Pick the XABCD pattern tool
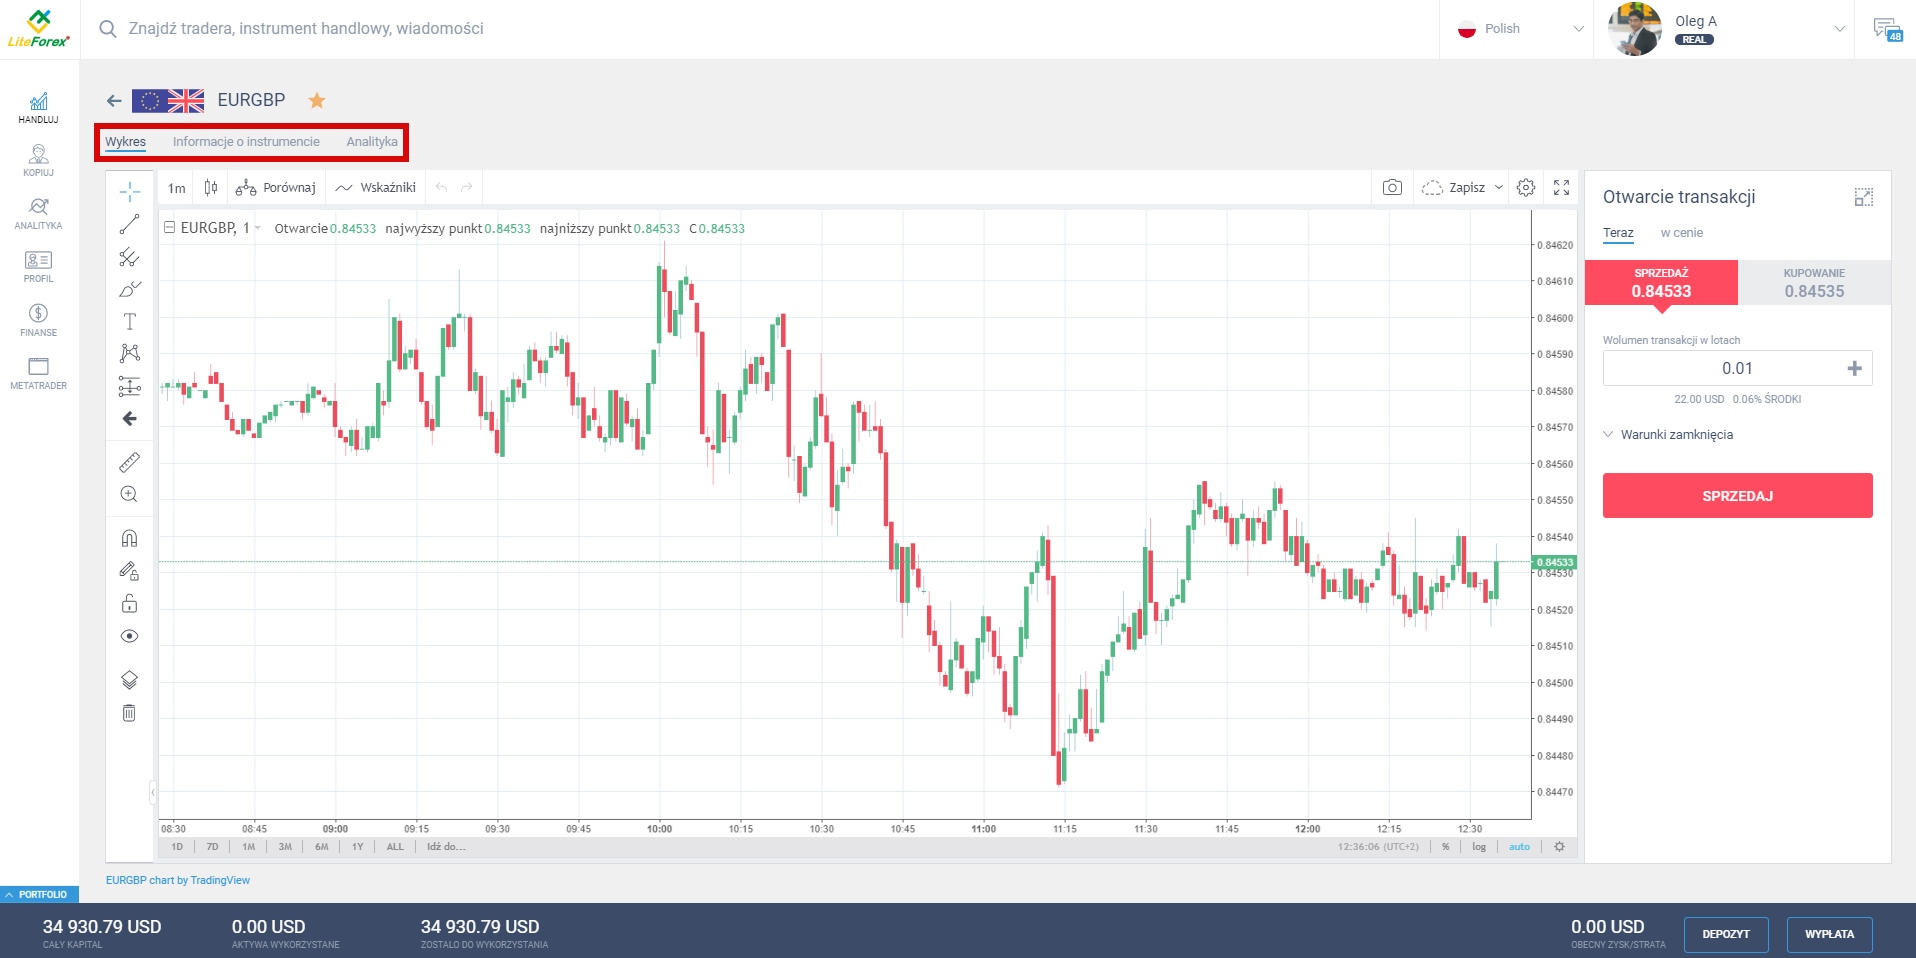 click(x=129, y=353)
